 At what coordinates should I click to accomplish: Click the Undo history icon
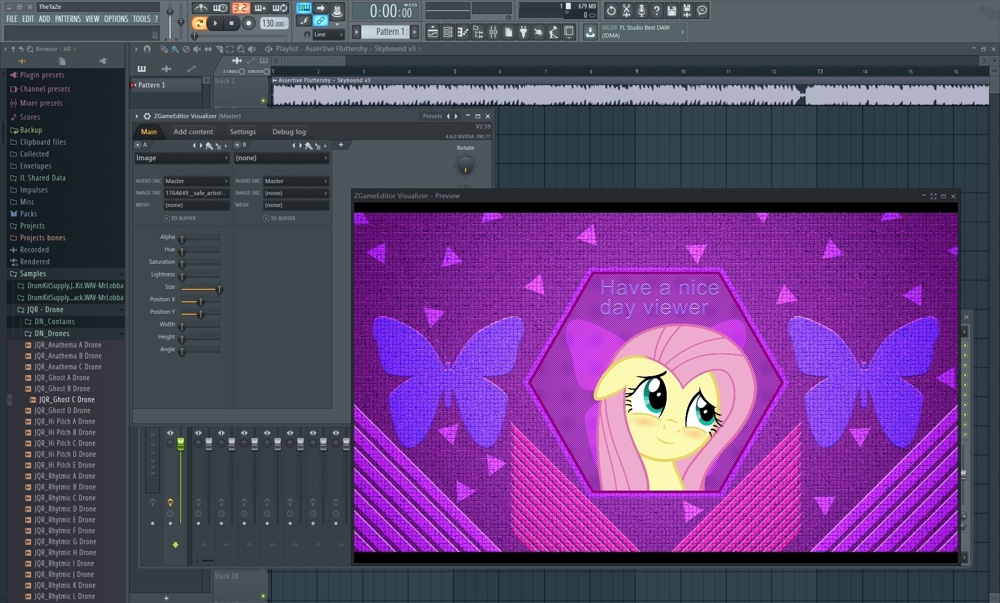[x=611, y=11]
